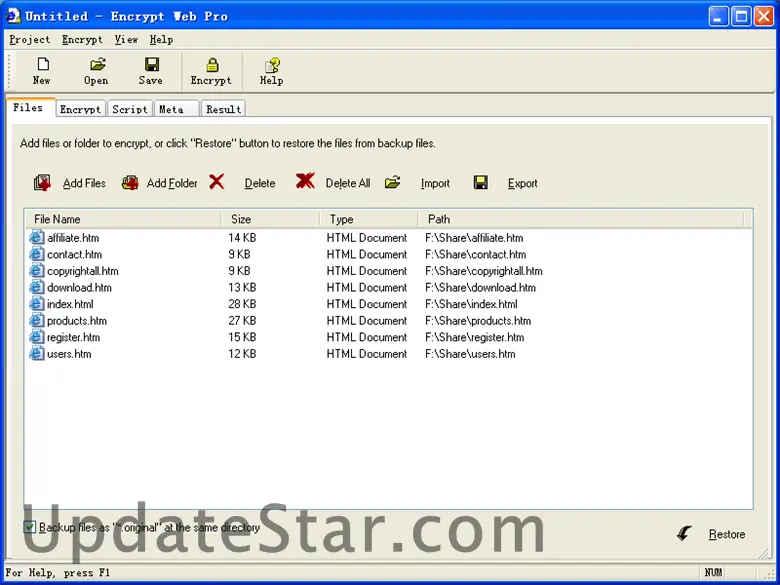Switch to the Meta tab
Screen dimensions: 780x585
coord(171,109)
